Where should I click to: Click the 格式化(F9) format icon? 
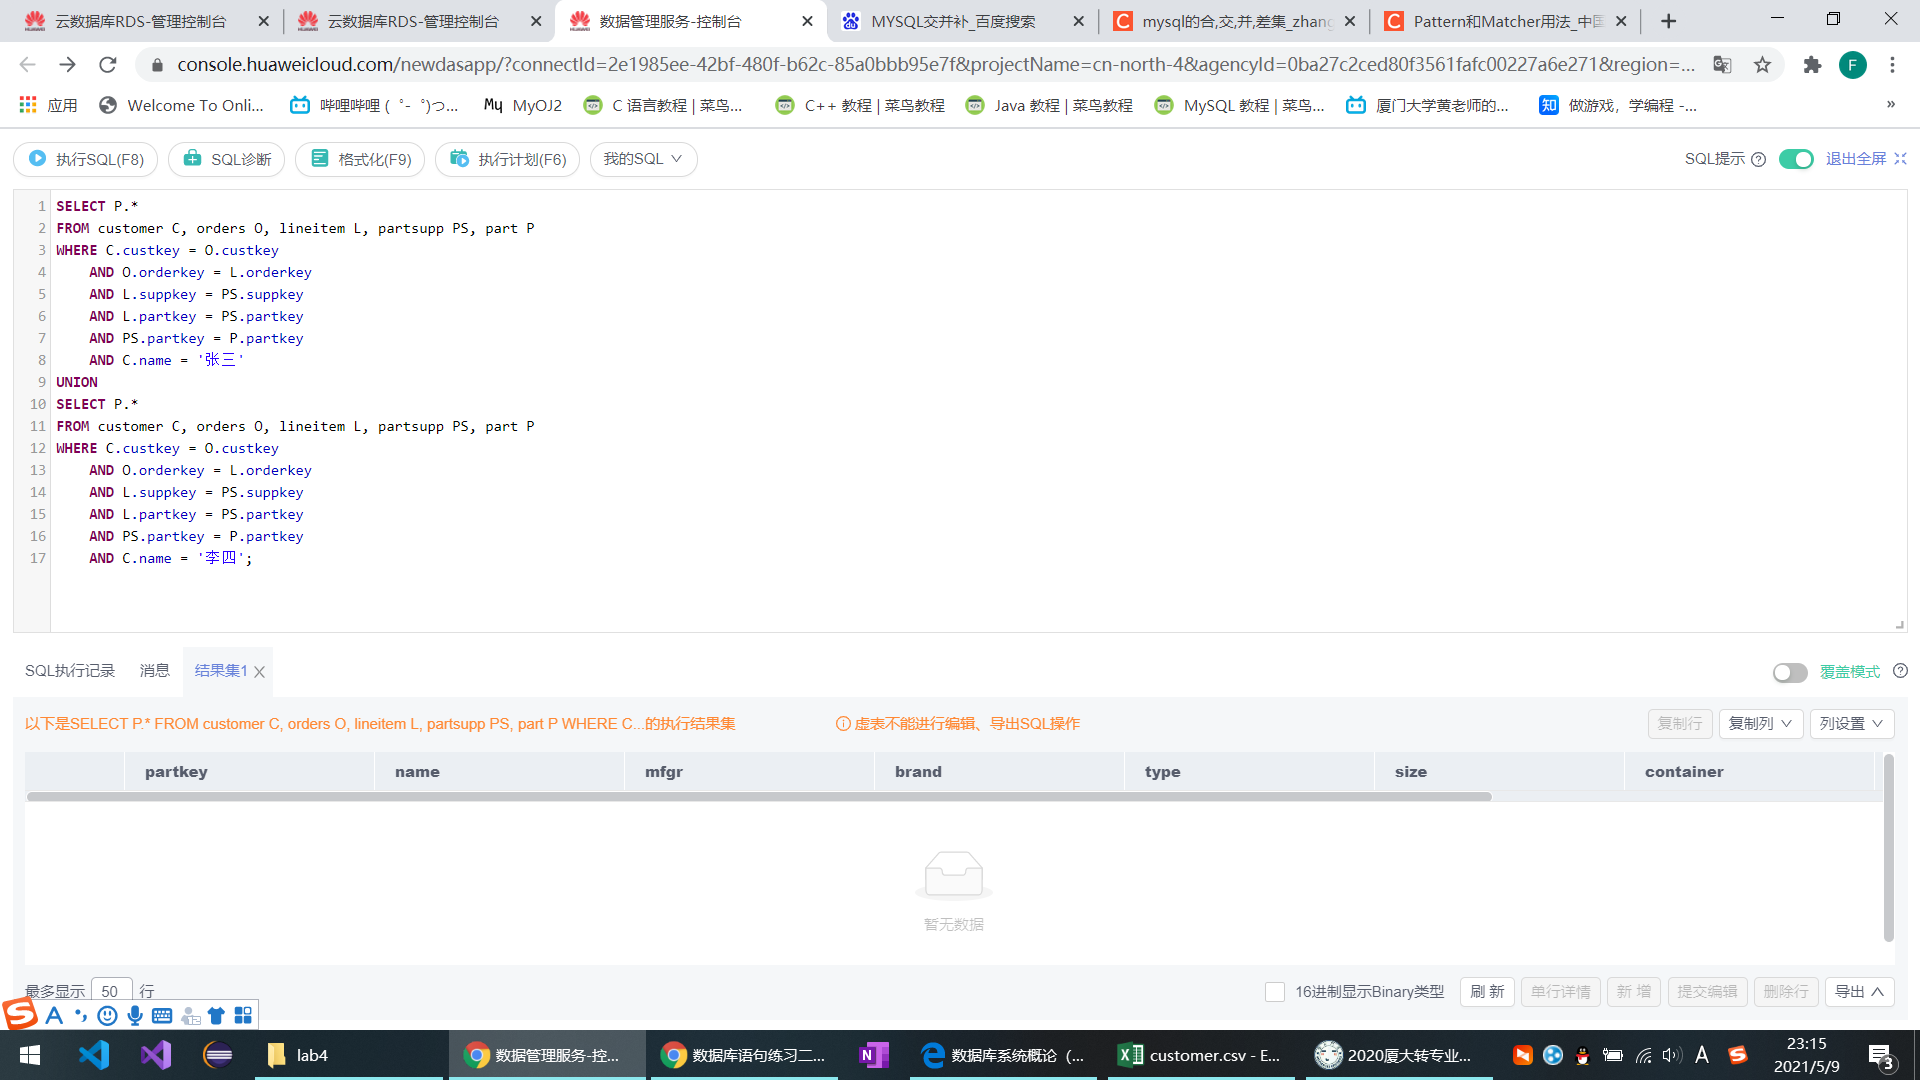pos(320,159)
